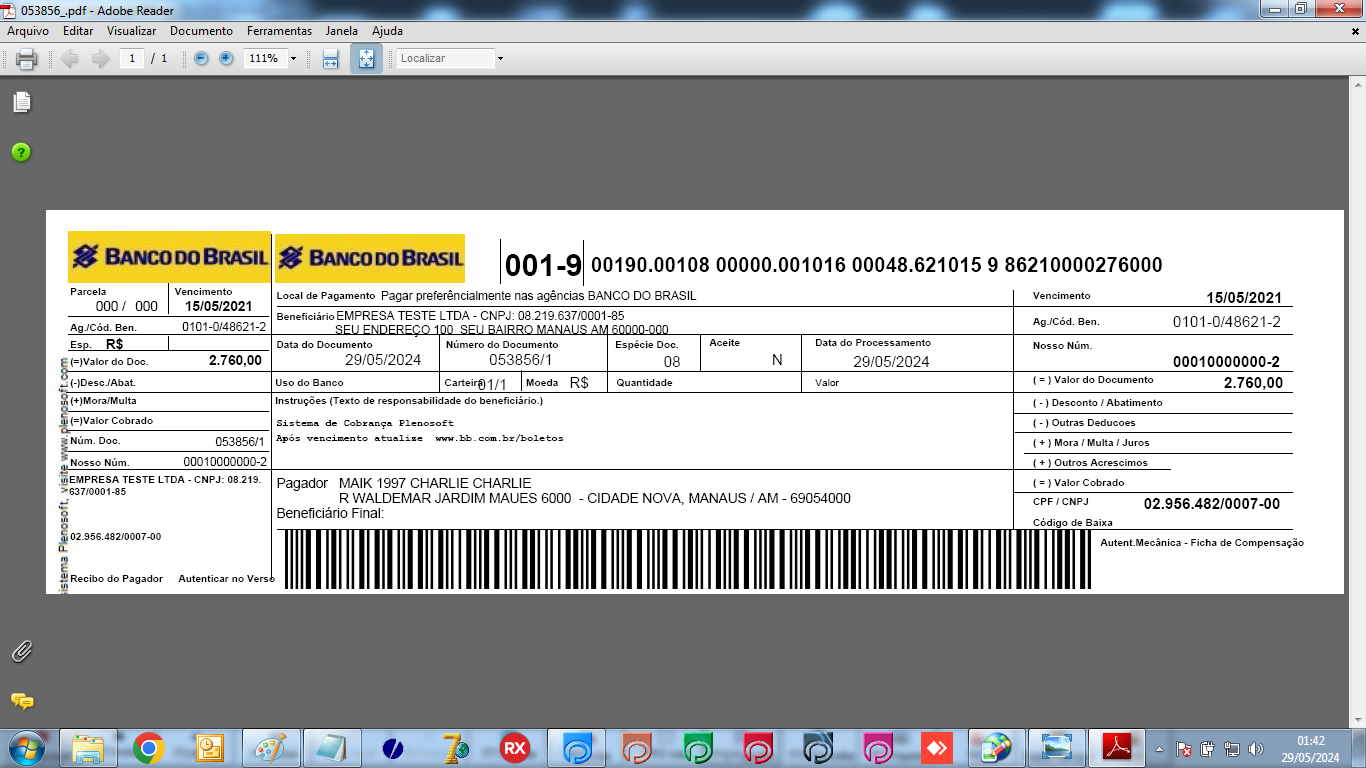Click Data do Documento value 29/05/2024
Screen dimensions: 1366x768
click(x=383, y=360)
